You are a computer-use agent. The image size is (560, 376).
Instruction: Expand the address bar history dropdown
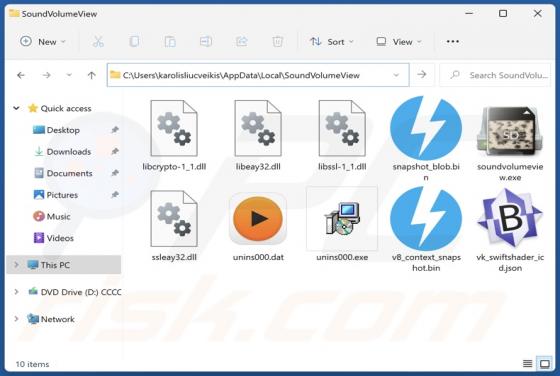(x=396, y=75)
